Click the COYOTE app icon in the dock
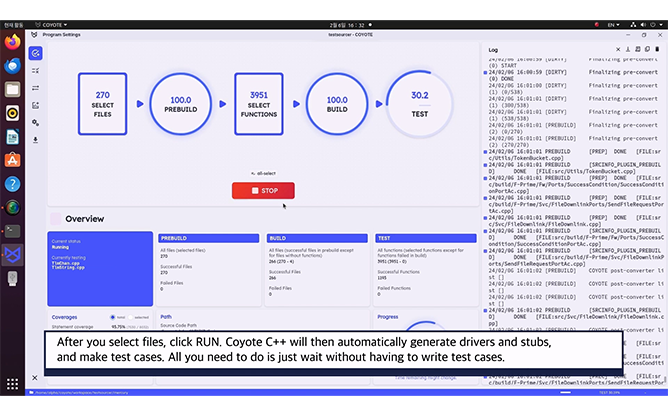This screenshot has width=668, height=416. coord(12,255)
